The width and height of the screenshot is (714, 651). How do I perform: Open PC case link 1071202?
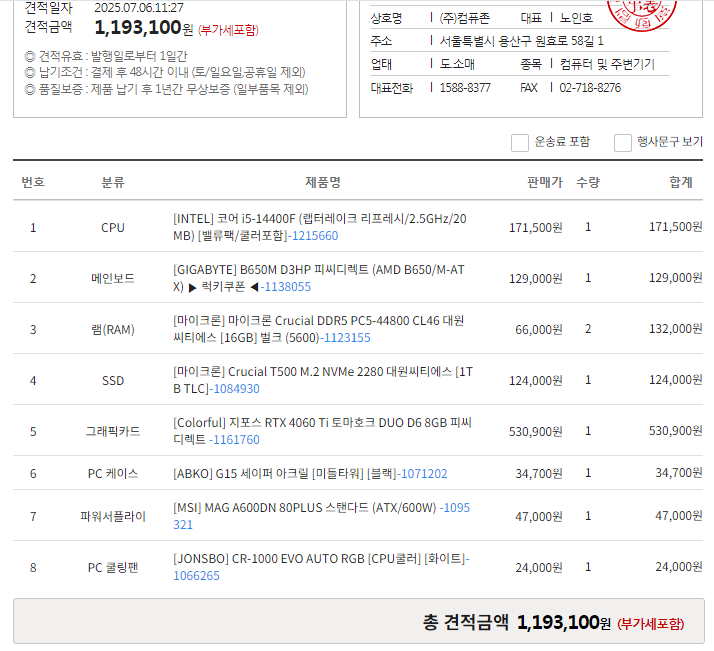(424, 474)
